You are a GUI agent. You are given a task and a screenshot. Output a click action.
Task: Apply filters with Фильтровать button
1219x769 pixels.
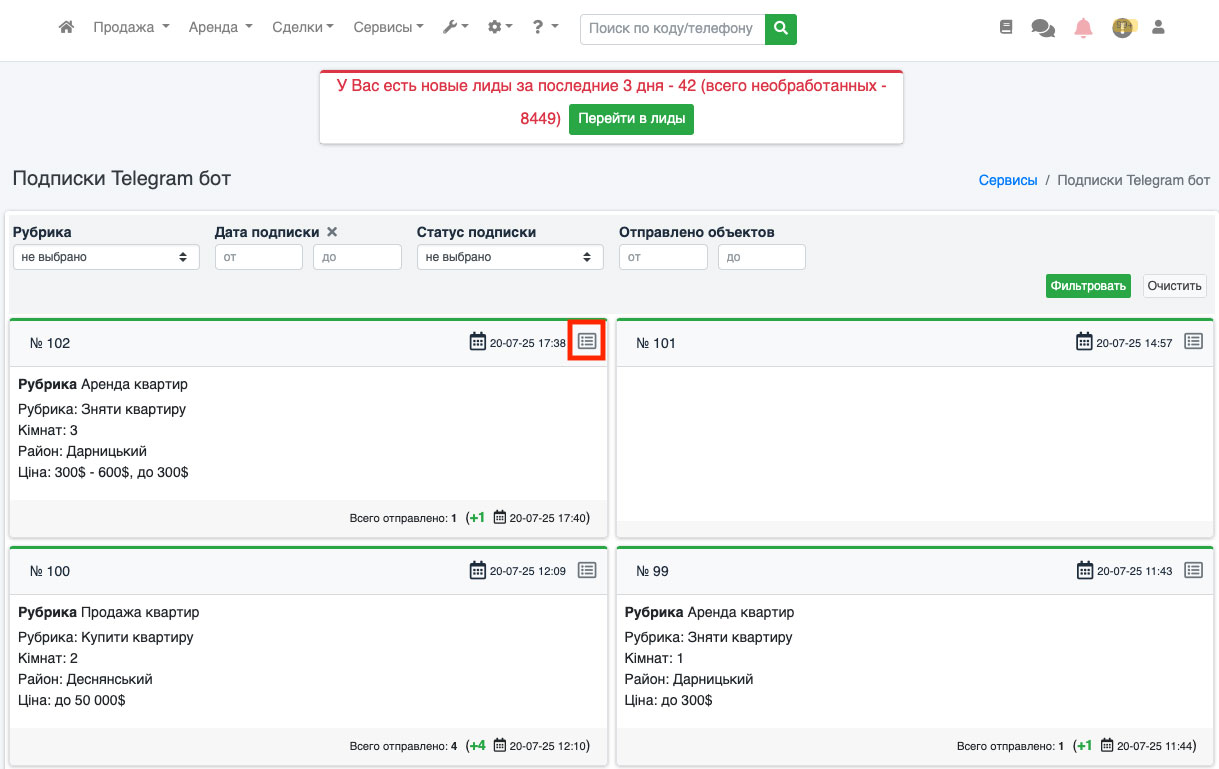1088,286
